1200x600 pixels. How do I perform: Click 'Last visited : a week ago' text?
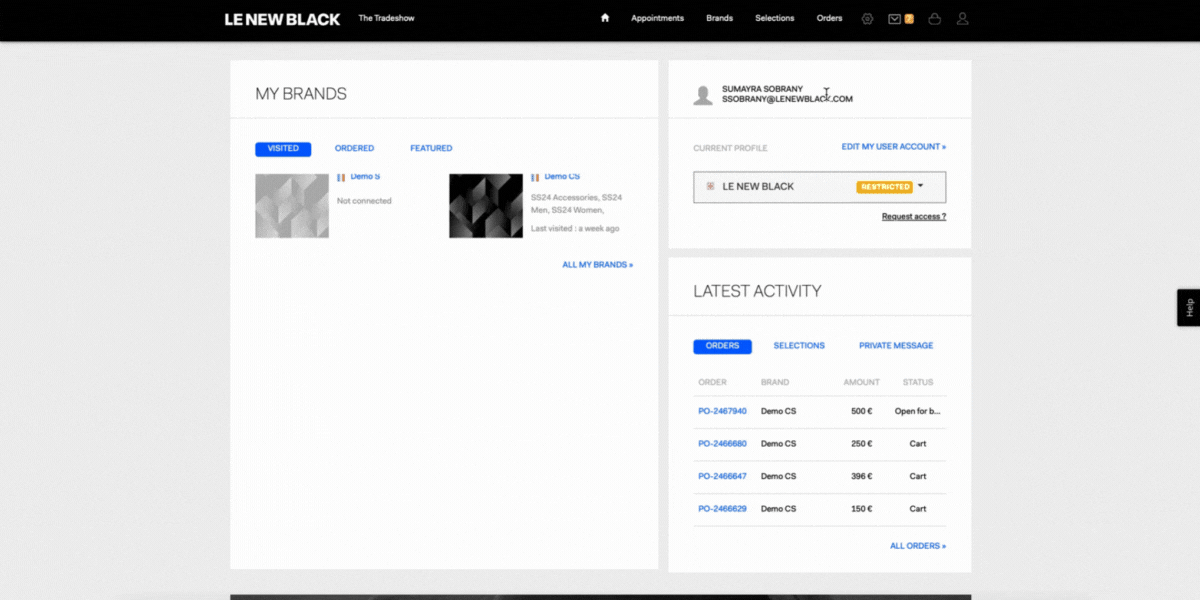coord(575,229)
